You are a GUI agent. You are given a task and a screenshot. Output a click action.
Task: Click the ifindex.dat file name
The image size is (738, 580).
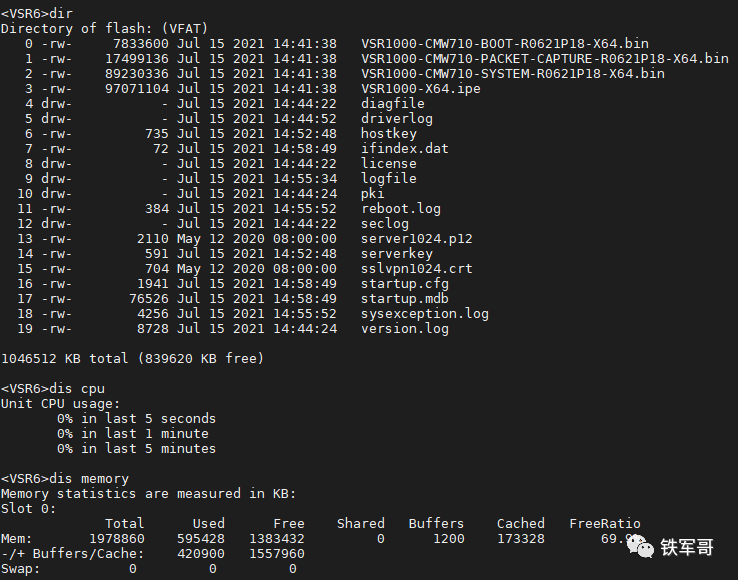(x=405, y=149)
